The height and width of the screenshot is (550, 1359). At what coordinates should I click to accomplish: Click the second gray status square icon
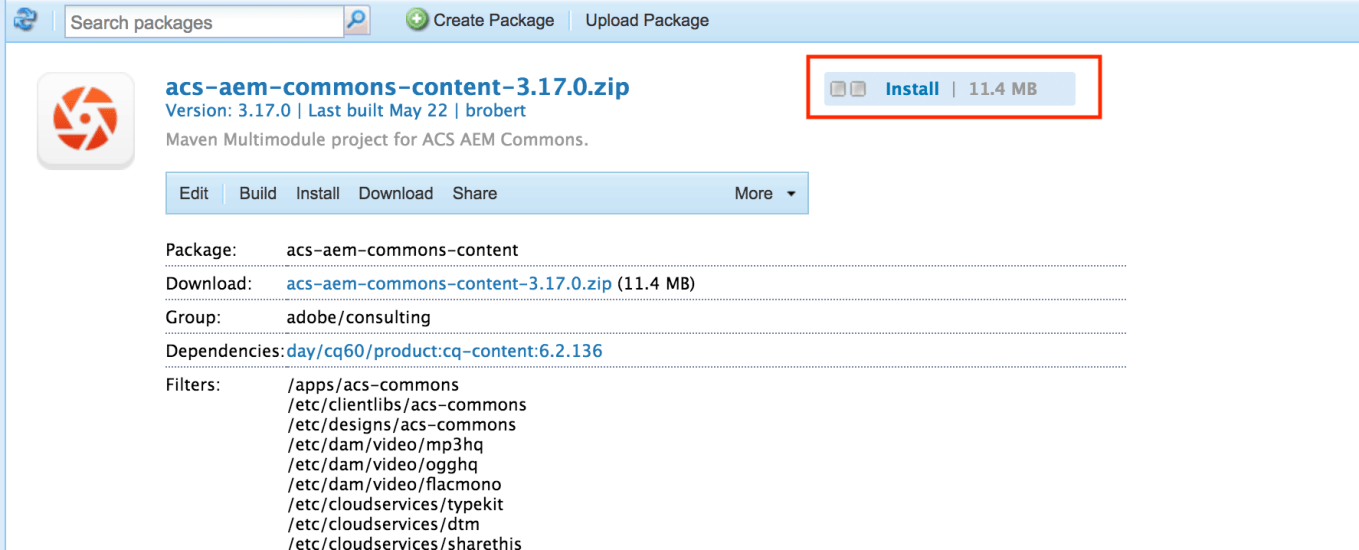[x=858, y=89]
